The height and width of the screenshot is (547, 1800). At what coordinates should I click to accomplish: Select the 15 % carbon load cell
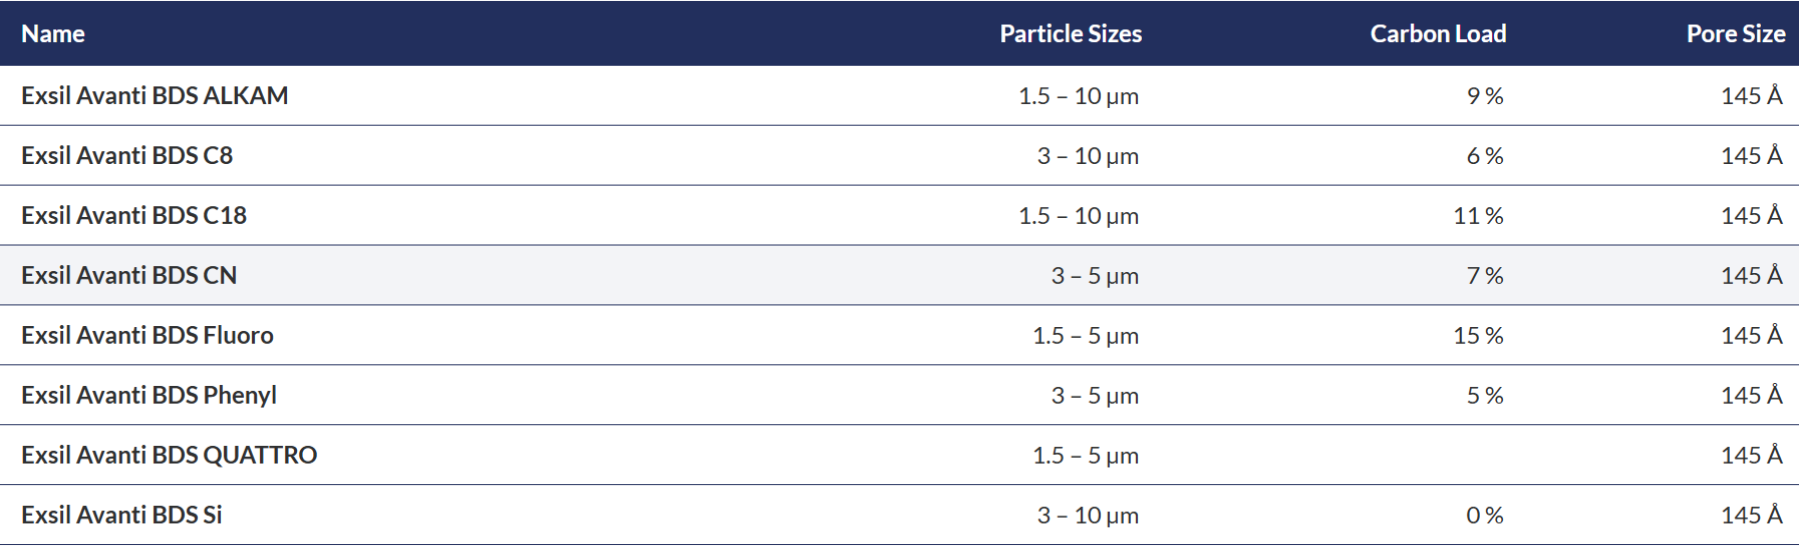(x=1479, y=336)
